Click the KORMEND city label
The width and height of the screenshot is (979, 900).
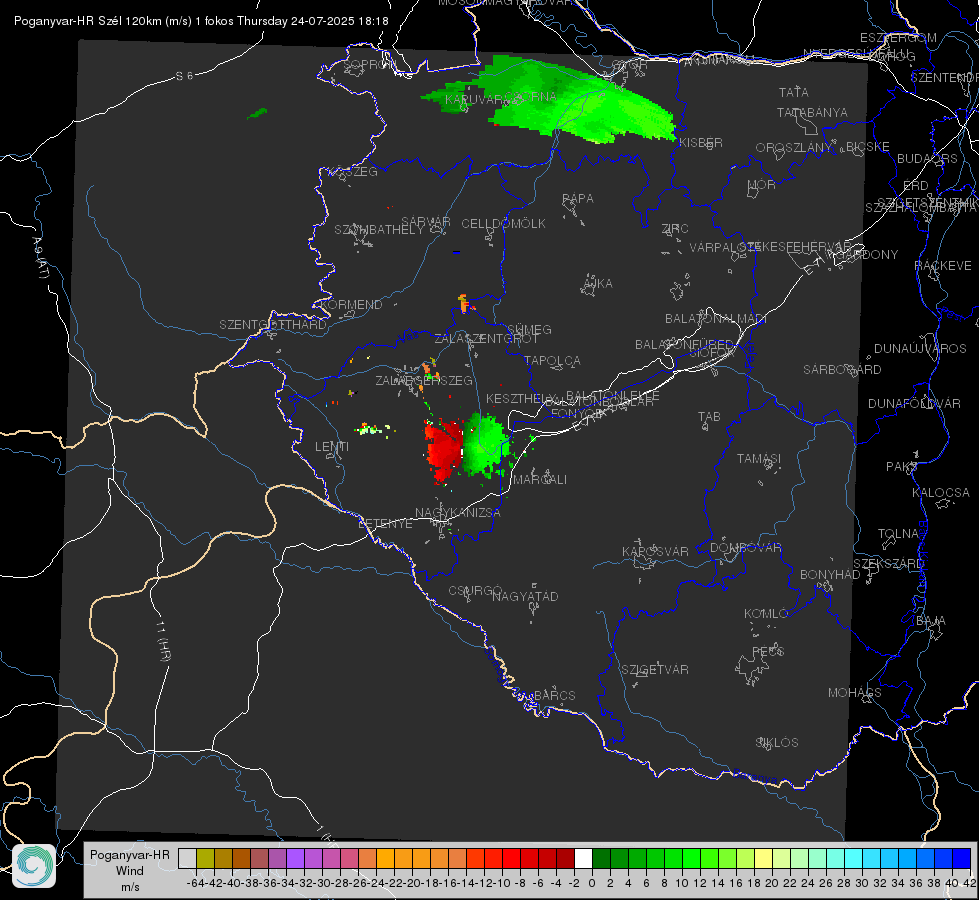(350, 305)
